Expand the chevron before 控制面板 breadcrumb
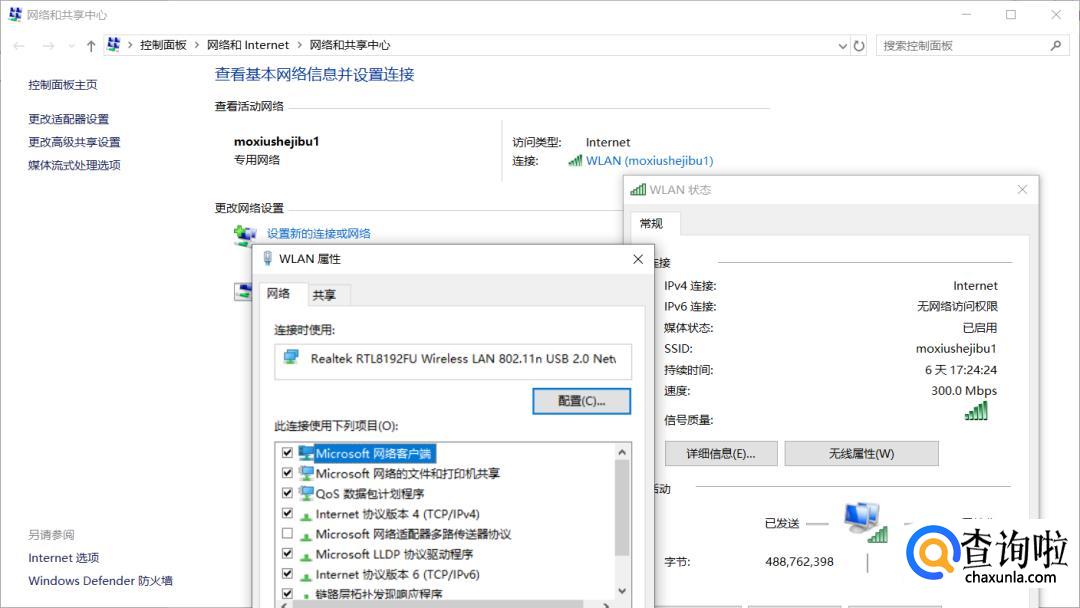Viewport: 1080px width, 608px height. 130,45
